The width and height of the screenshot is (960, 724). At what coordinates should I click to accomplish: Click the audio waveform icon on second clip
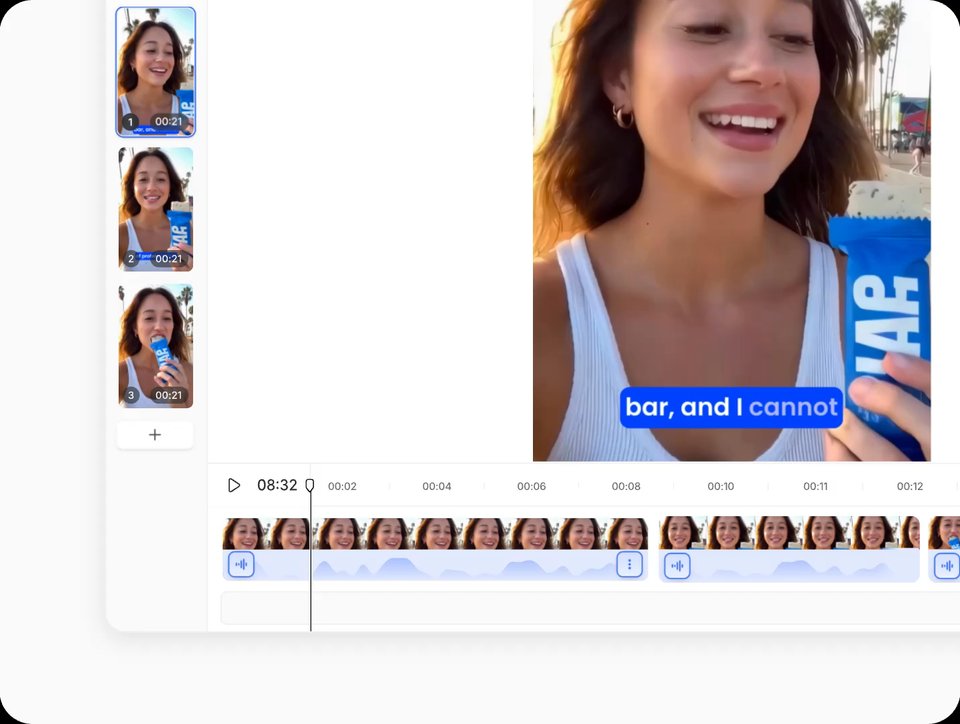pos(677,566)
